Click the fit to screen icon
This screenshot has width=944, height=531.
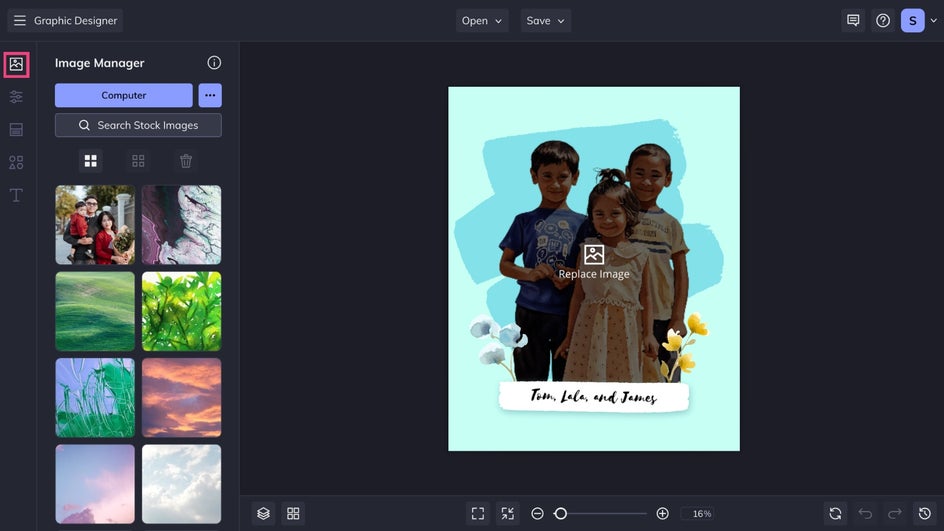tap(478, 514)
